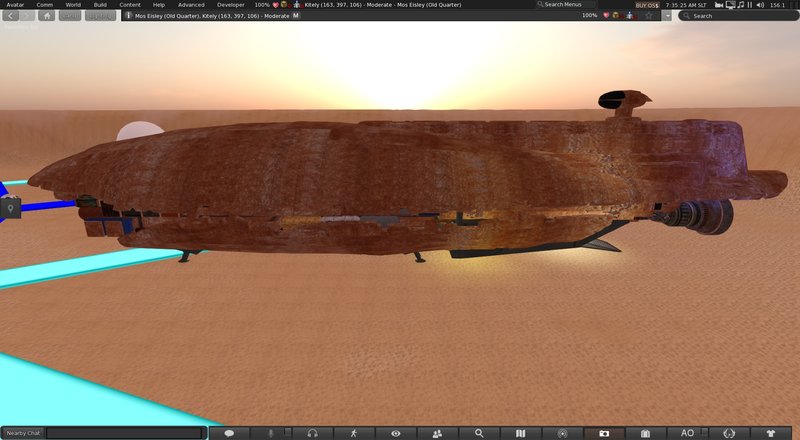
Task: Teleport home with the house icon
Action: tap(46, 16)
